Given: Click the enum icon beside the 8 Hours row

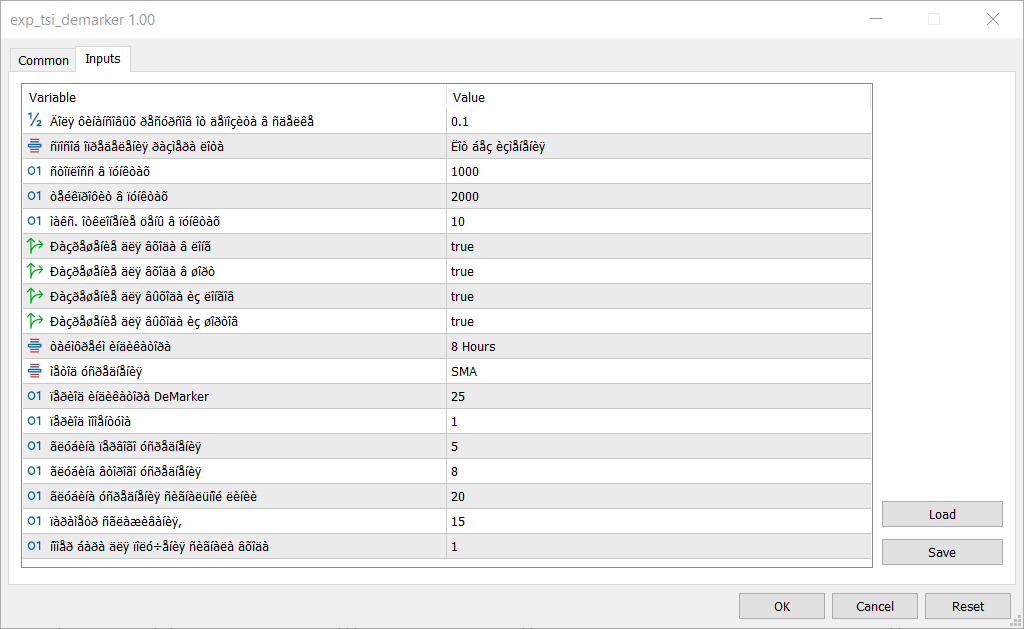Looking at the screenshot, I should 35,346.
